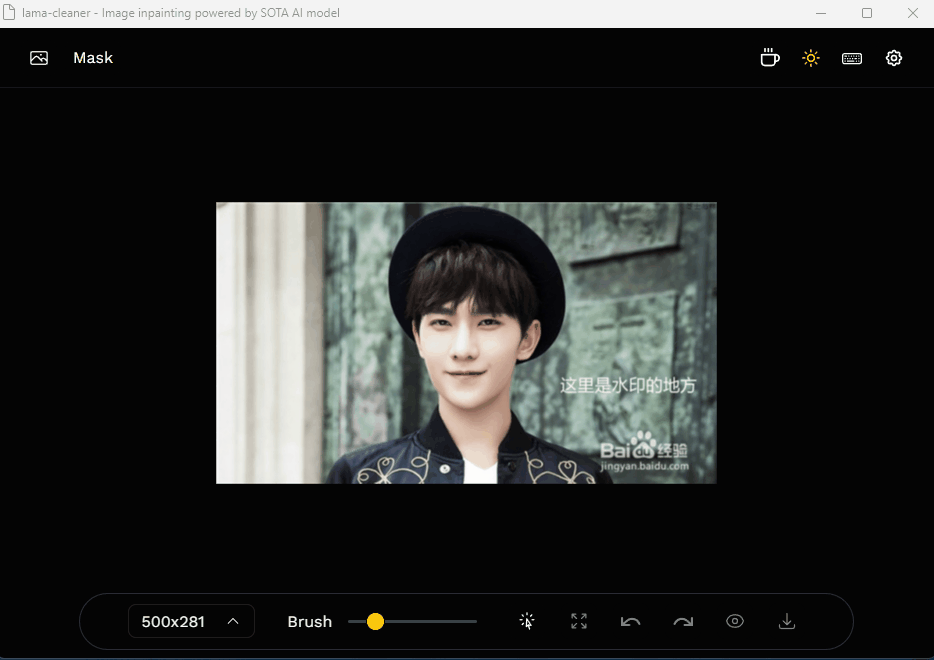The image size is (934, 660).
Task: Click the Brush label in toolbar
Action: [x=310, y=621]
